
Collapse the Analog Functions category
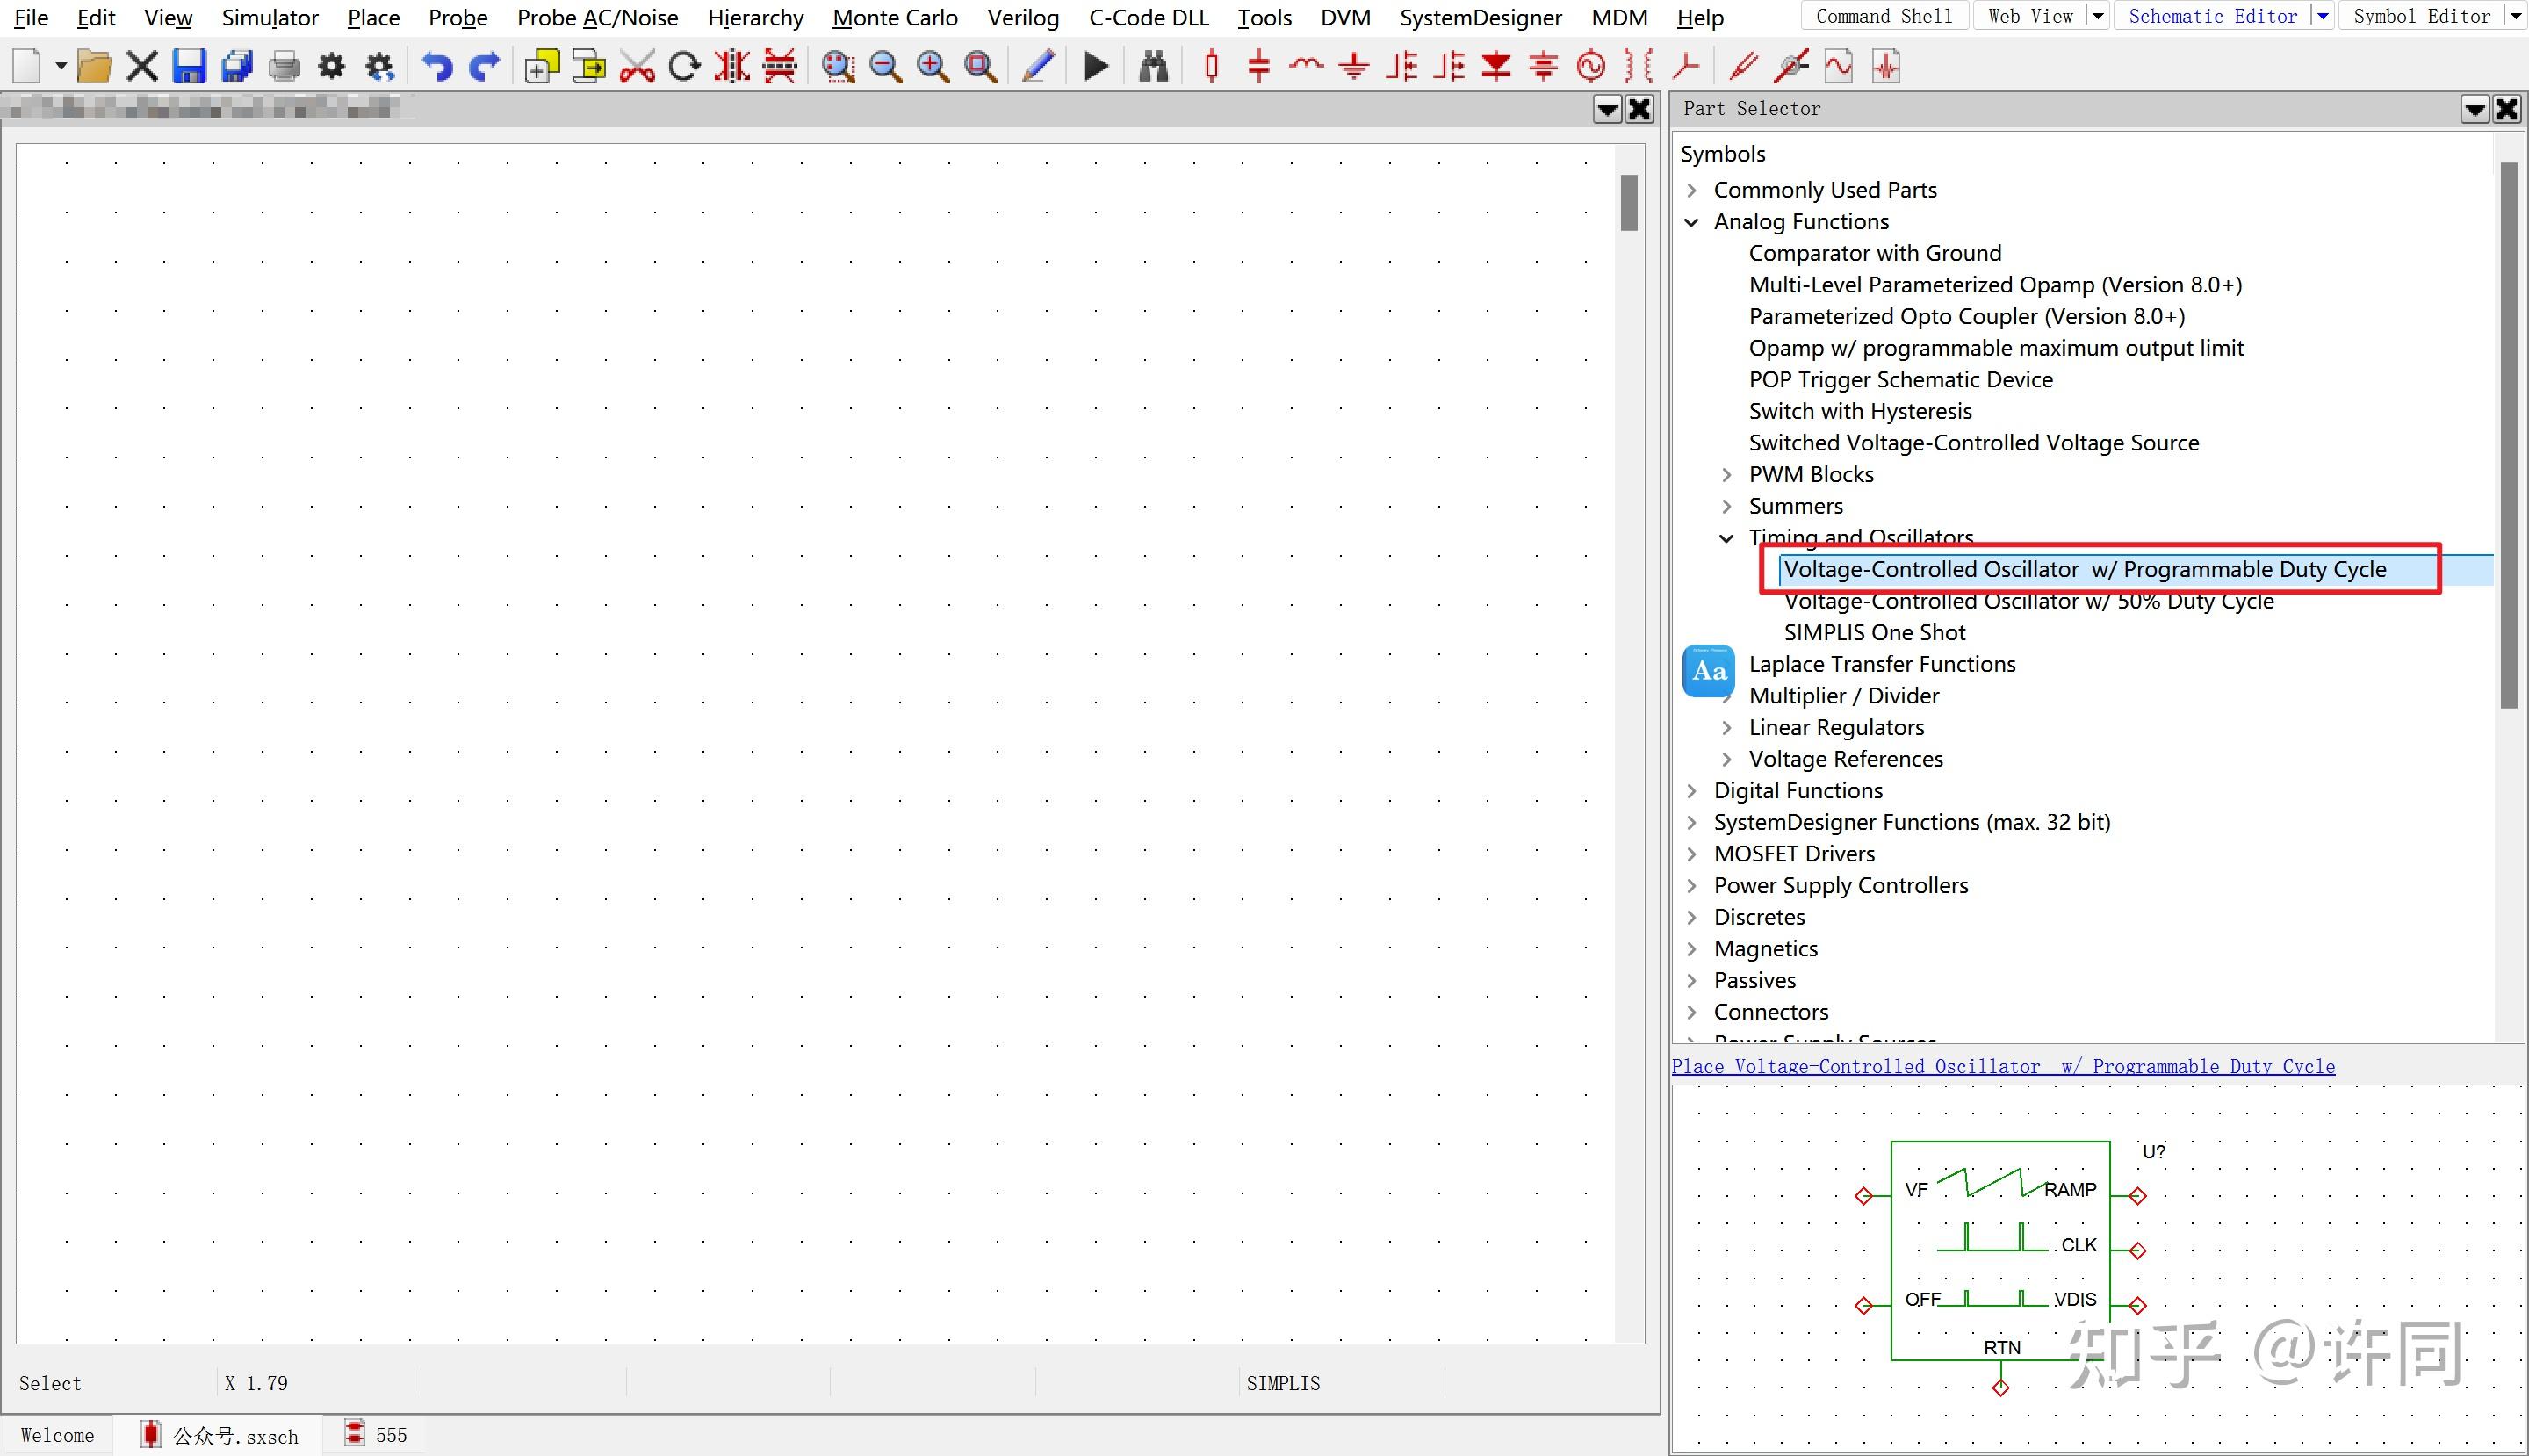point(1692,222)
